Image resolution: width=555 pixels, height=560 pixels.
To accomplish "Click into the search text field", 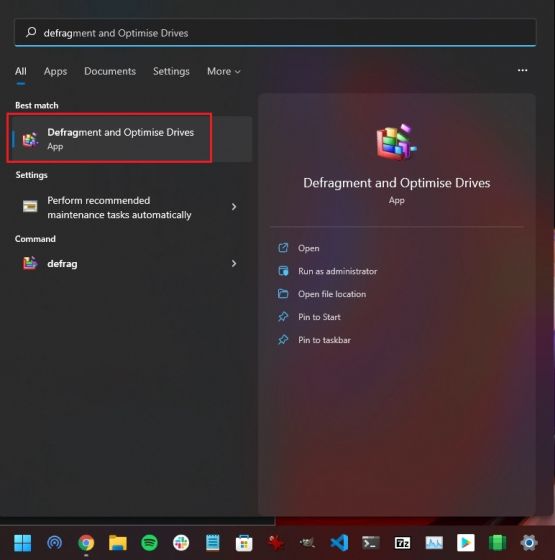I will 275,32.
